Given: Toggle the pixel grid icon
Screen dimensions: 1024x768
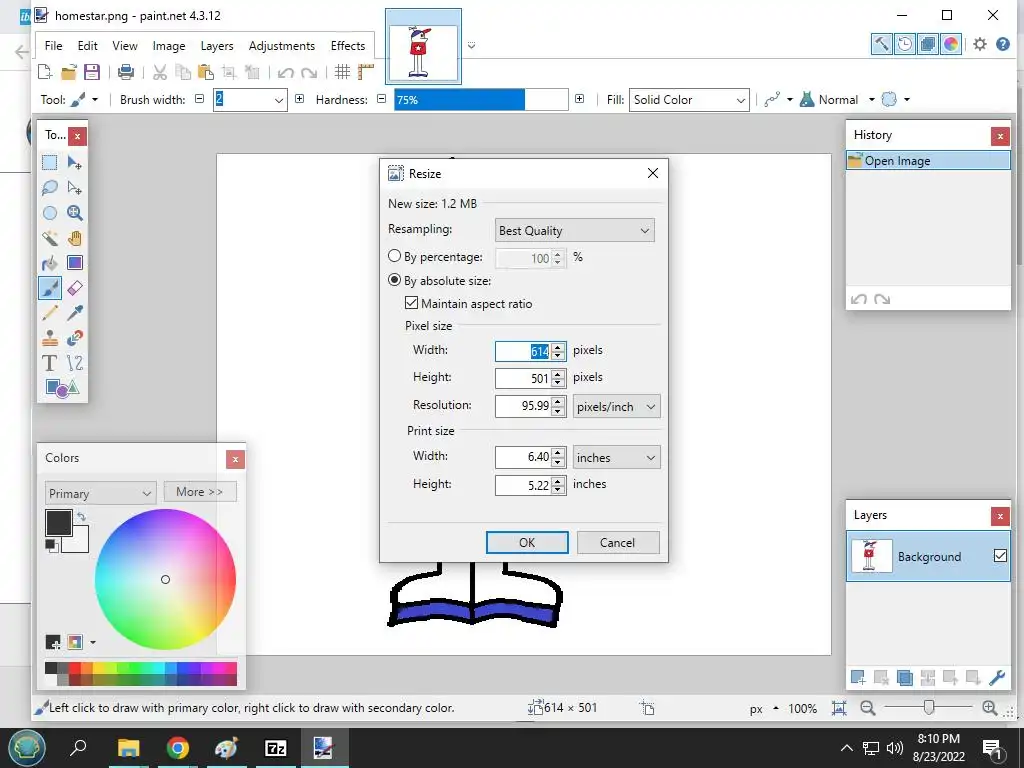Looking at the screenshot, I should [x=342, y=72].
